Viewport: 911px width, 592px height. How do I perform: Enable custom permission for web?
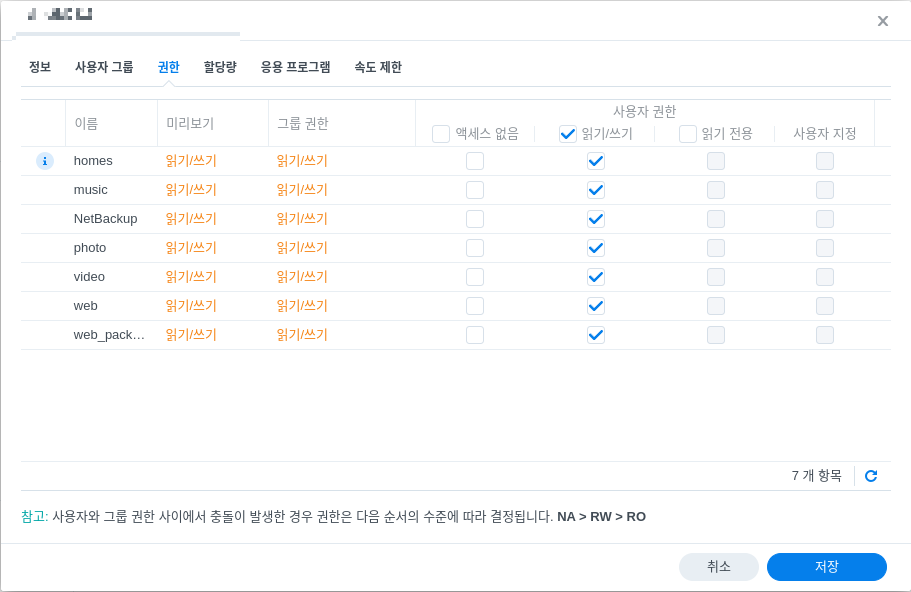pos(825,306)
